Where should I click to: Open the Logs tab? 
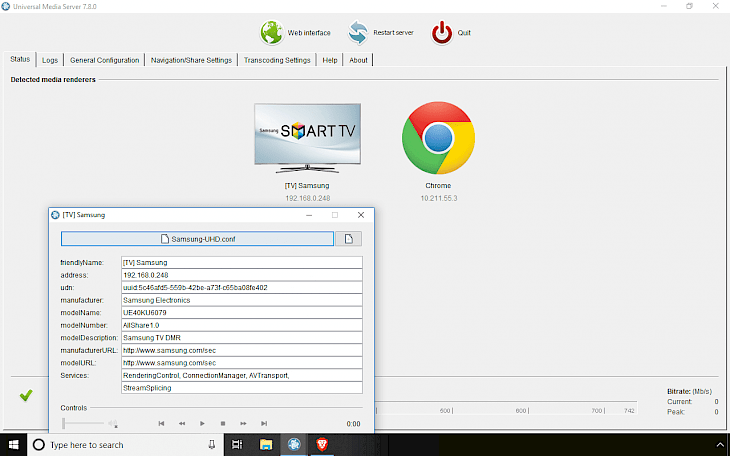(50, 60)
